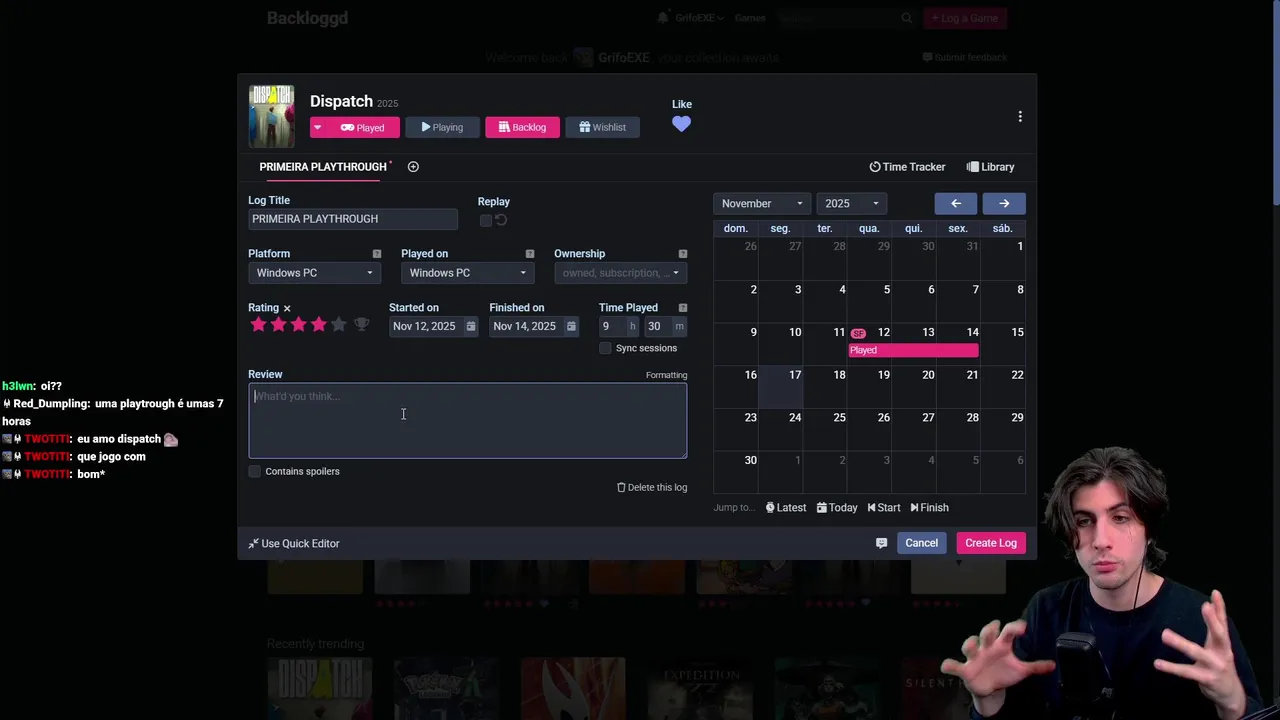
Task: Jump to Finish date
Action: [x=929, y=508]
